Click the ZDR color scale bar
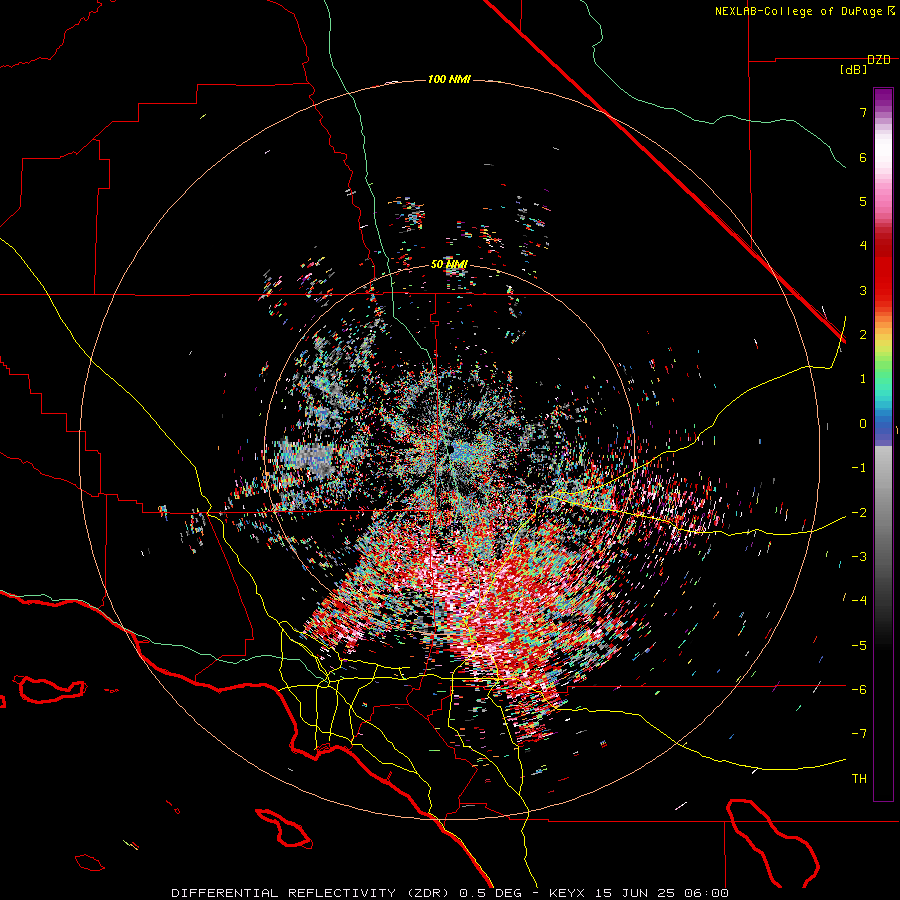This screenshot has height=900, width=900. pyautogui.click(x=883, y=444)
